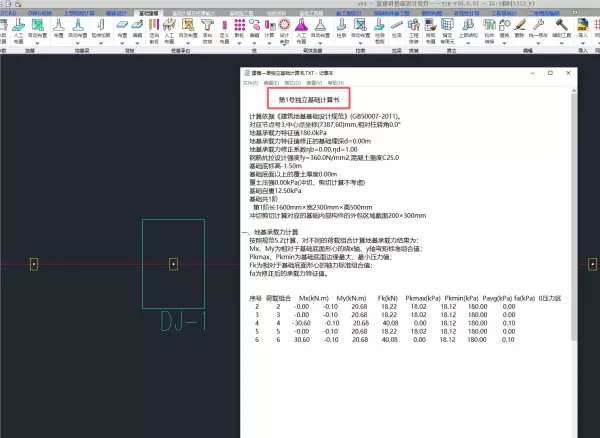The width and height of the screenshot is (600, 438).
Task: Click Mx value -30.60 in row 4
Action: [x=302, y=323]
